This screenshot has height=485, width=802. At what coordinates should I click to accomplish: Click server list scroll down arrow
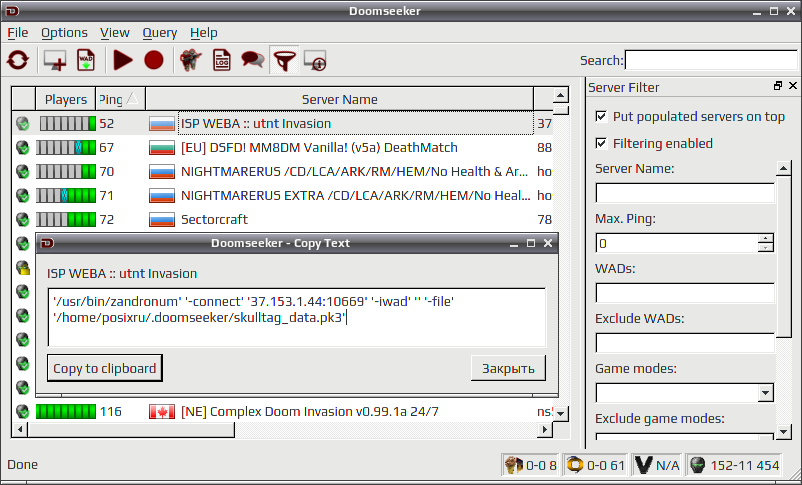tap(561, 413)
